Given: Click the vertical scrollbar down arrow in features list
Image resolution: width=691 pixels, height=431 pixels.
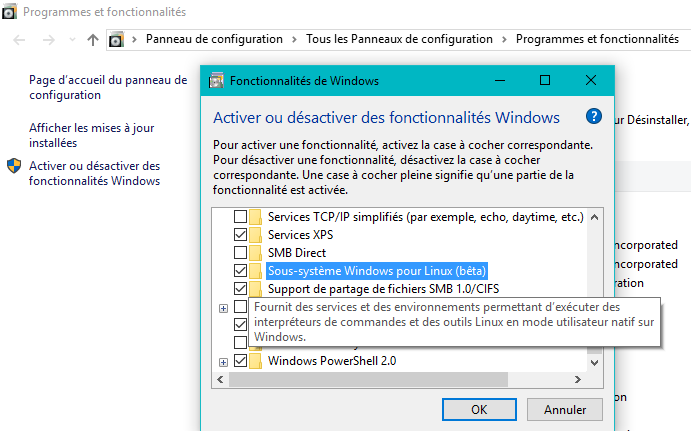Looking at the screenshot, I should (594, 363).
